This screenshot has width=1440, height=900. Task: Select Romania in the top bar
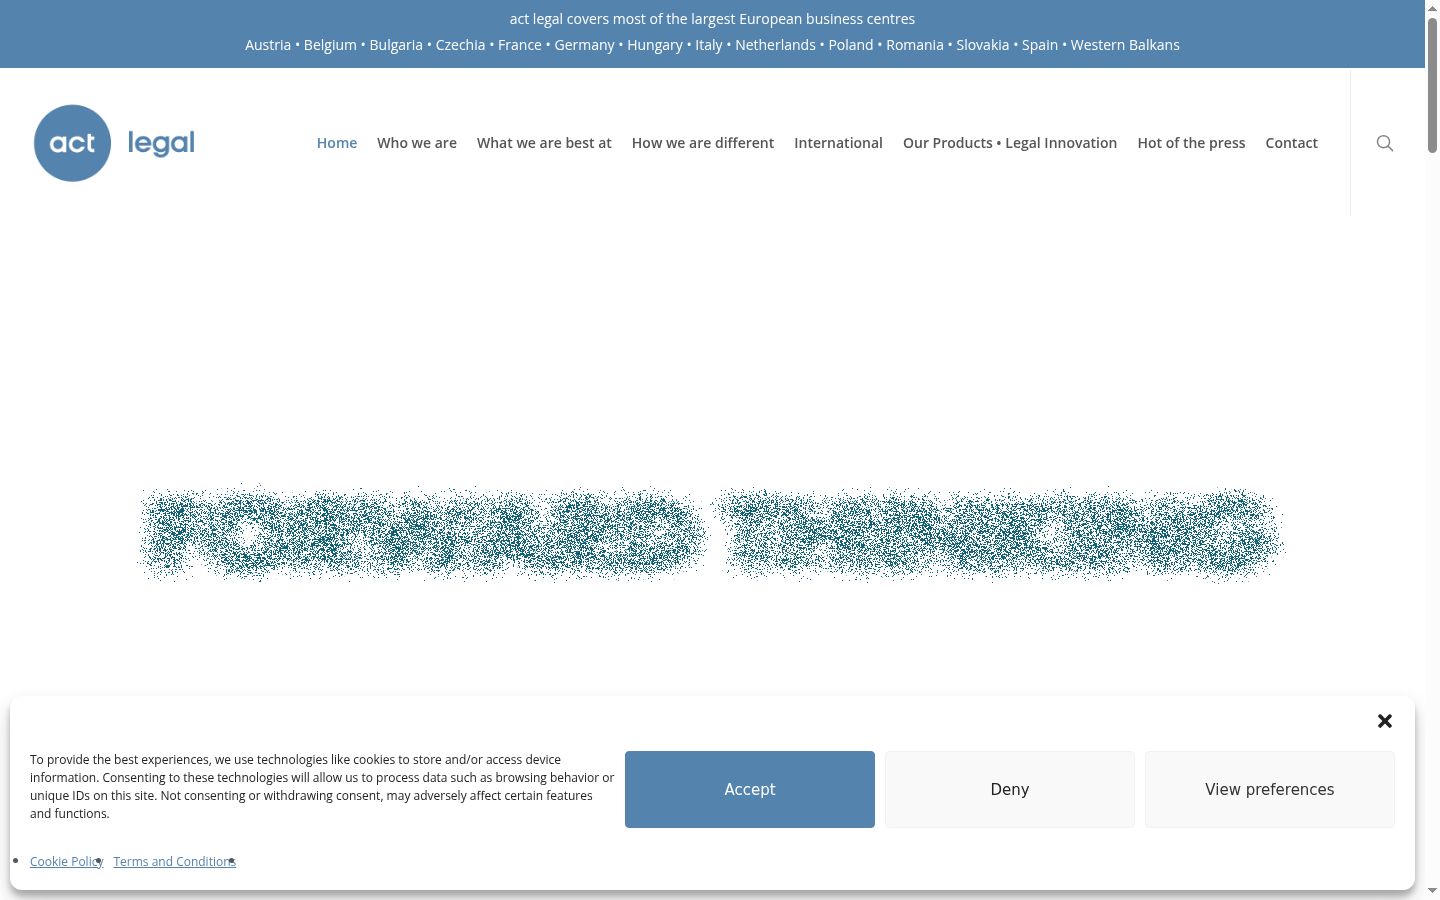click(x=915, y=45)
